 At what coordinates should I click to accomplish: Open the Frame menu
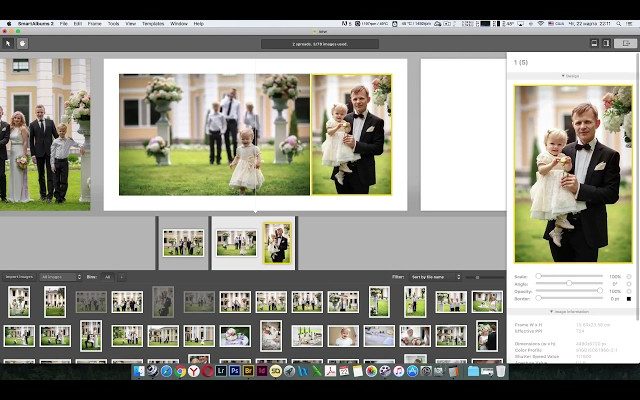point(93,23)
